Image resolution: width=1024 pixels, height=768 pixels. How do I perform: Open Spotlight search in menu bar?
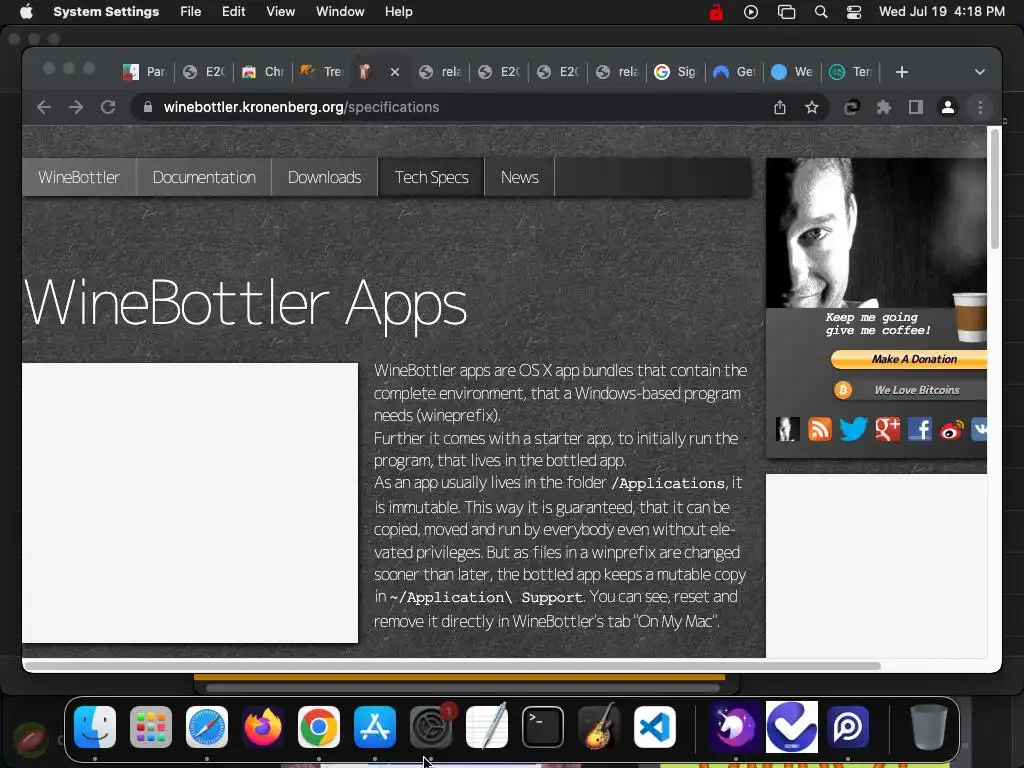pyautogui.click(x=821, y=12)
